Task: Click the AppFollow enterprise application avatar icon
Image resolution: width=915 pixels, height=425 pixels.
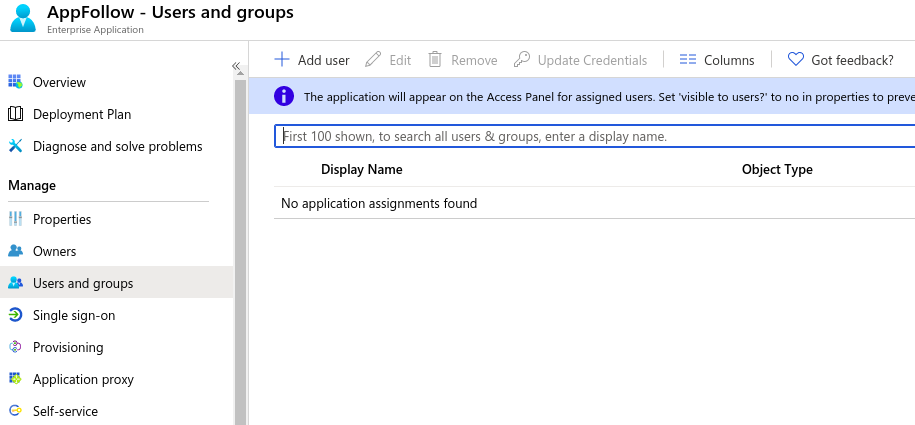Action: tap(23, 18)
